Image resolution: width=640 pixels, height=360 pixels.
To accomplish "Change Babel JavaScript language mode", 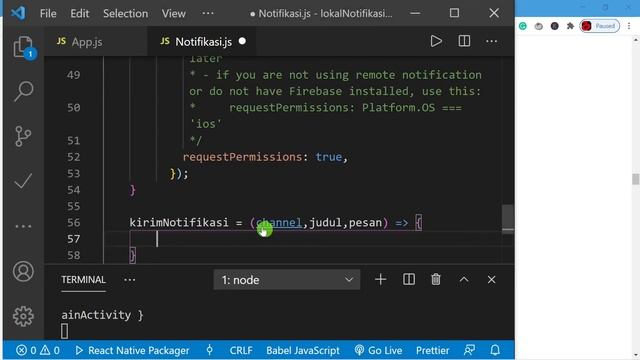I will pyautogui.click(x=303, y=350).
